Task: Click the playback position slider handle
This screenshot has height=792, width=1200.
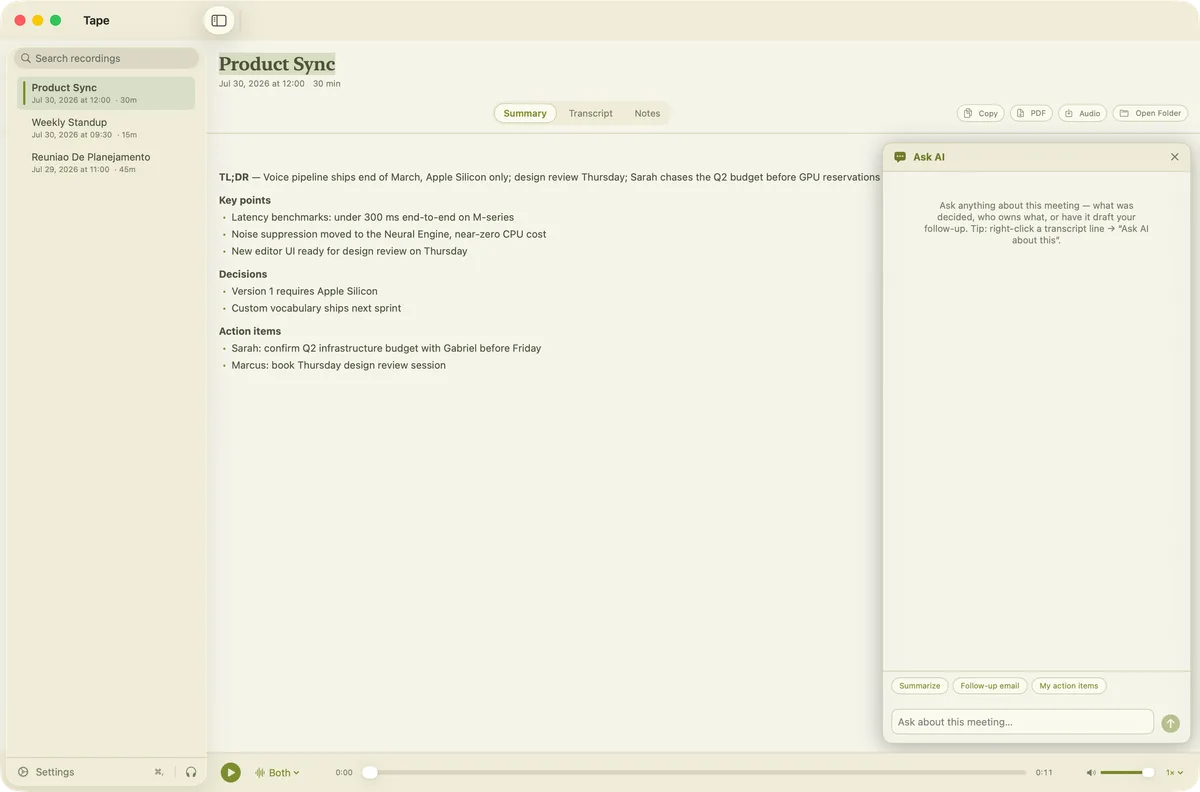Action: coord(370,772)
